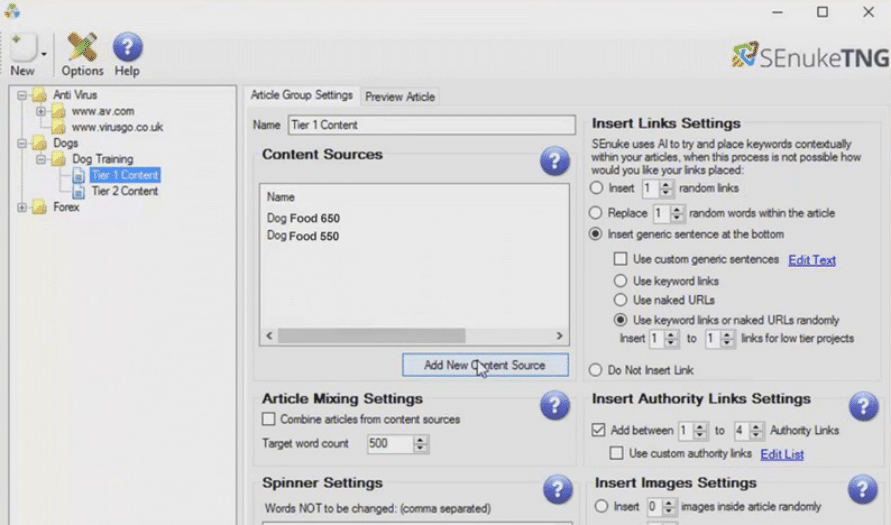Select the Dogs folder icon
Viewport: 891px width, 525px height.
pyautogui.click(x=39, y=143)
